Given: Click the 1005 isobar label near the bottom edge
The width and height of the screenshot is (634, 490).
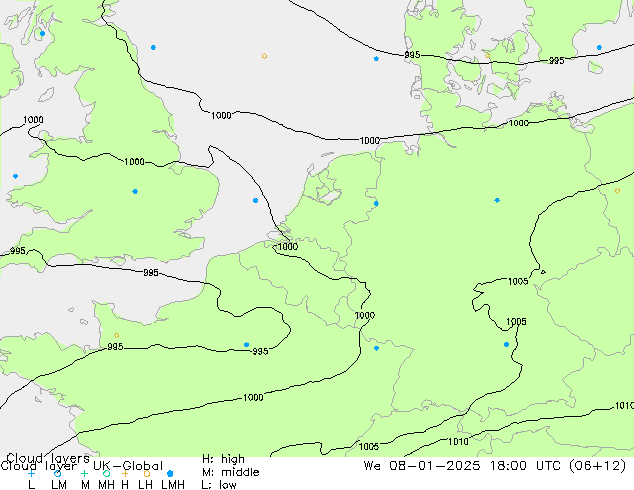Looking at the screenshot, I should click(x=369, y=446).
